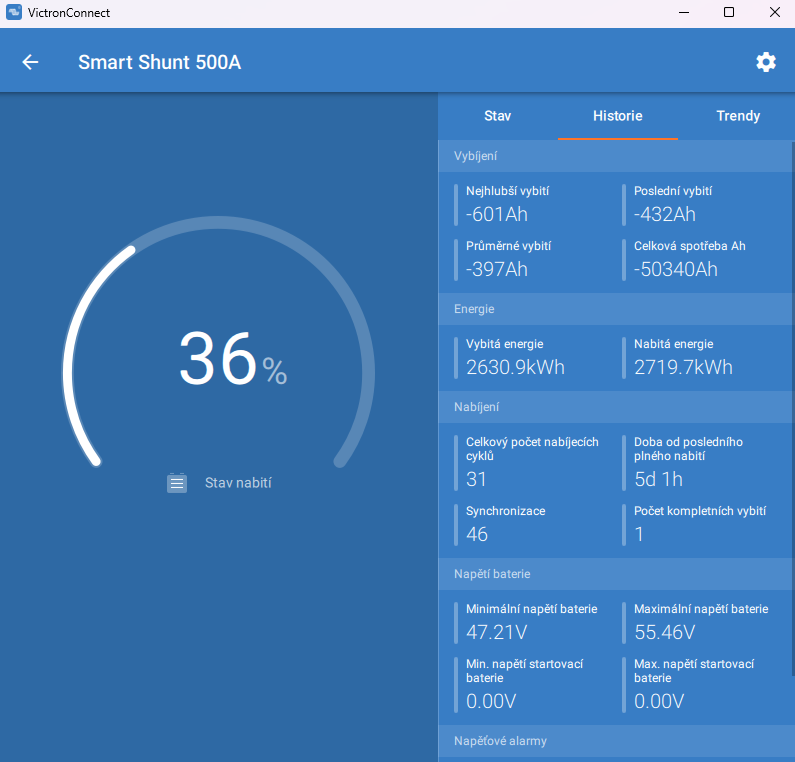This screenshot has width=795, height=762.
Task: Select the Nejhlubší vybití value -601Ah
Action: (496, 214)
